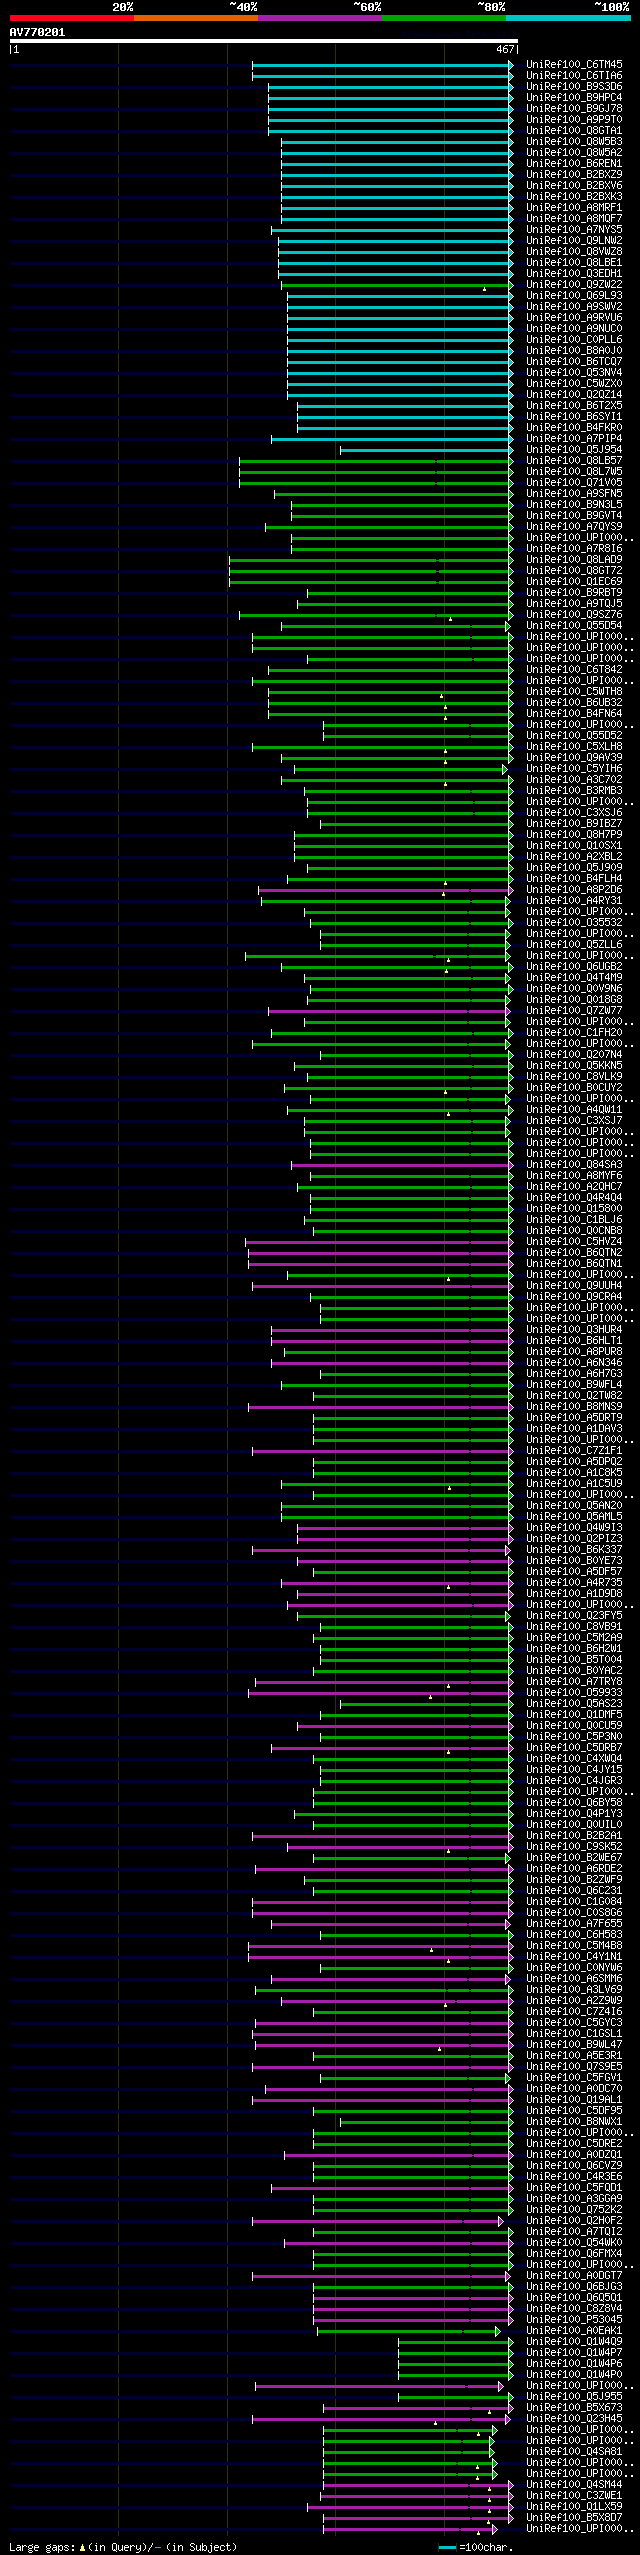Viewport: 640px width, 2555px height.
Task: Select the UniRef100_B5T004 label
Action: coord(574,1660)
